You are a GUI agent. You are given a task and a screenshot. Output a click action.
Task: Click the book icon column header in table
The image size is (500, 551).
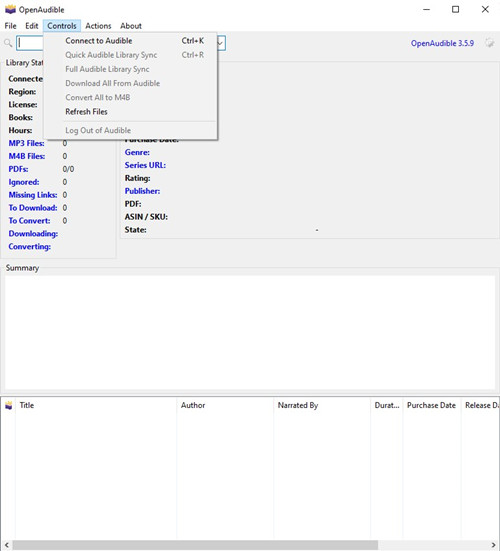point(9,406)
